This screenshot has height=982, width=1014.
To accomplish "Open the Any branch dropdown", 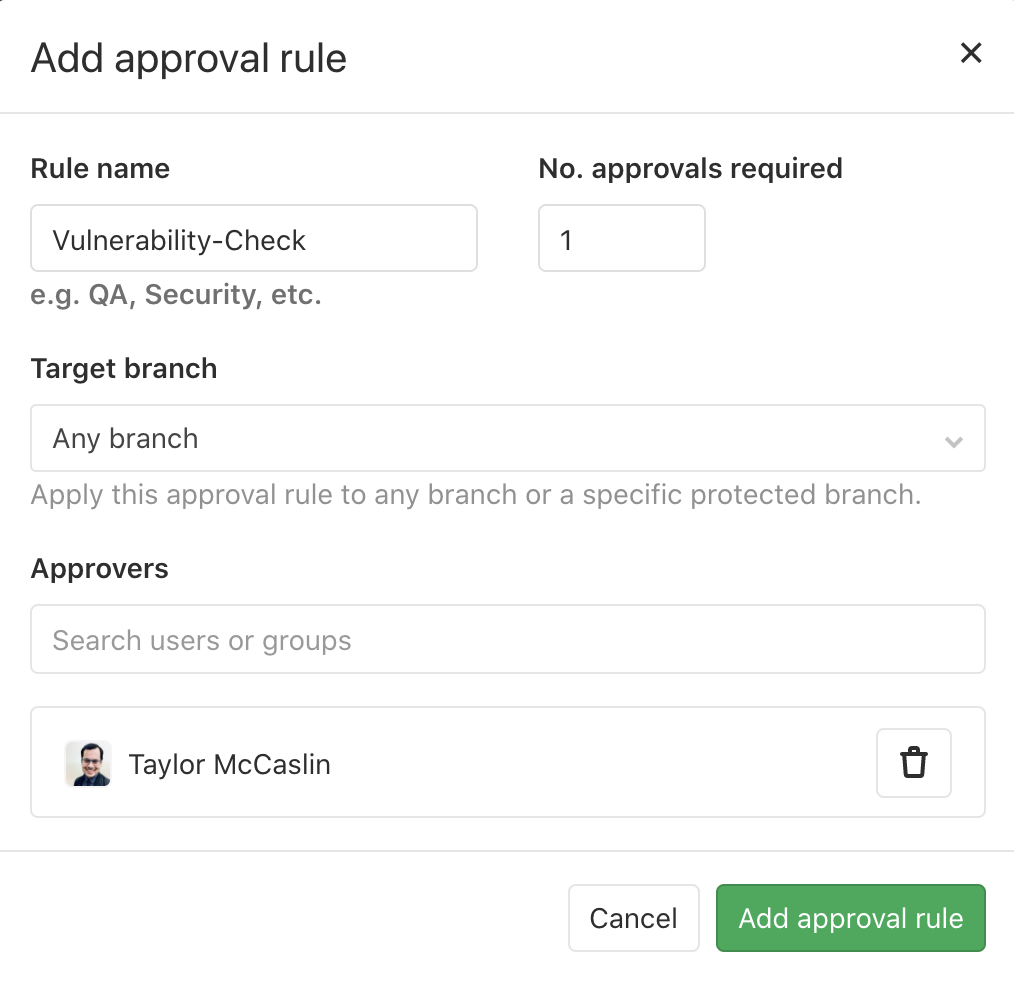I will [x=500, y=438].
